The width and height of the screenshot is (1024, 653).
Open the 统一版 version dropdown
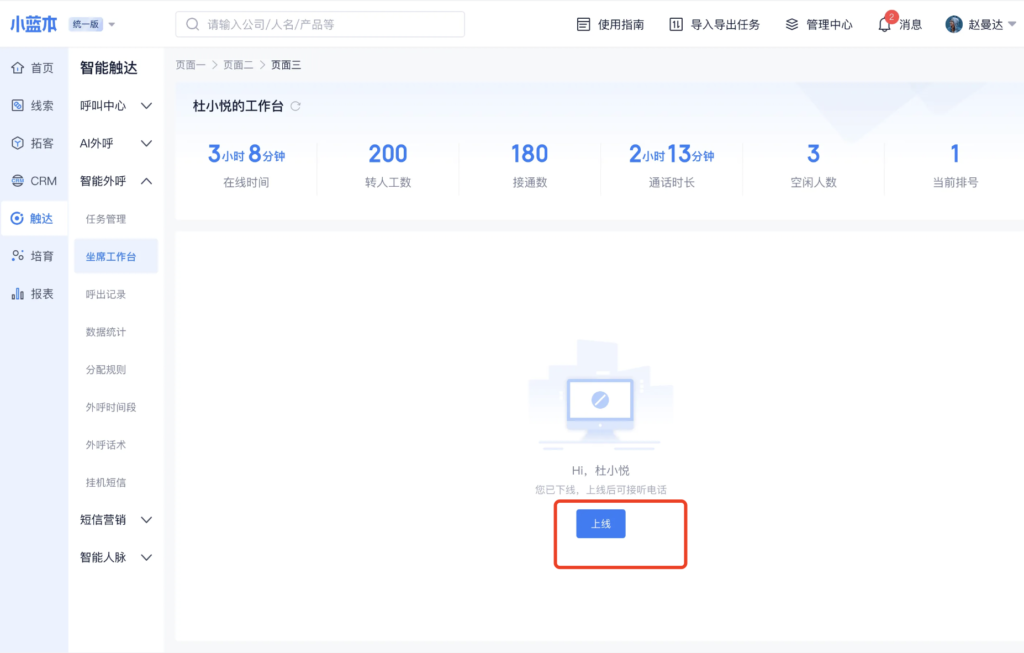pos(92,24)
